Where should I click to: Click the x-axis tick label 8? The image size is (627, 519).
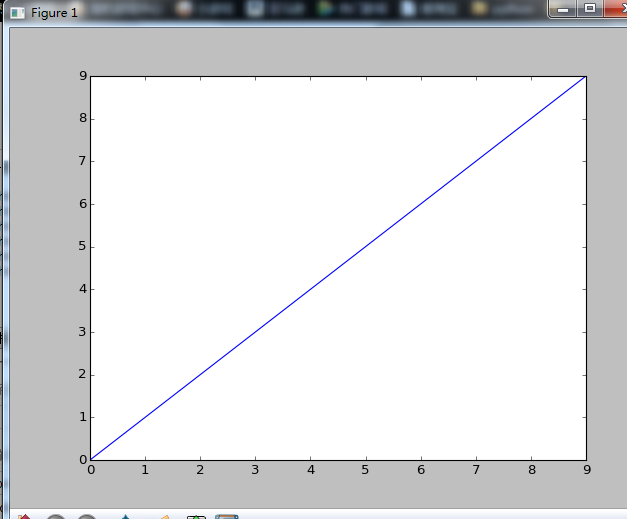pos(531,469)
